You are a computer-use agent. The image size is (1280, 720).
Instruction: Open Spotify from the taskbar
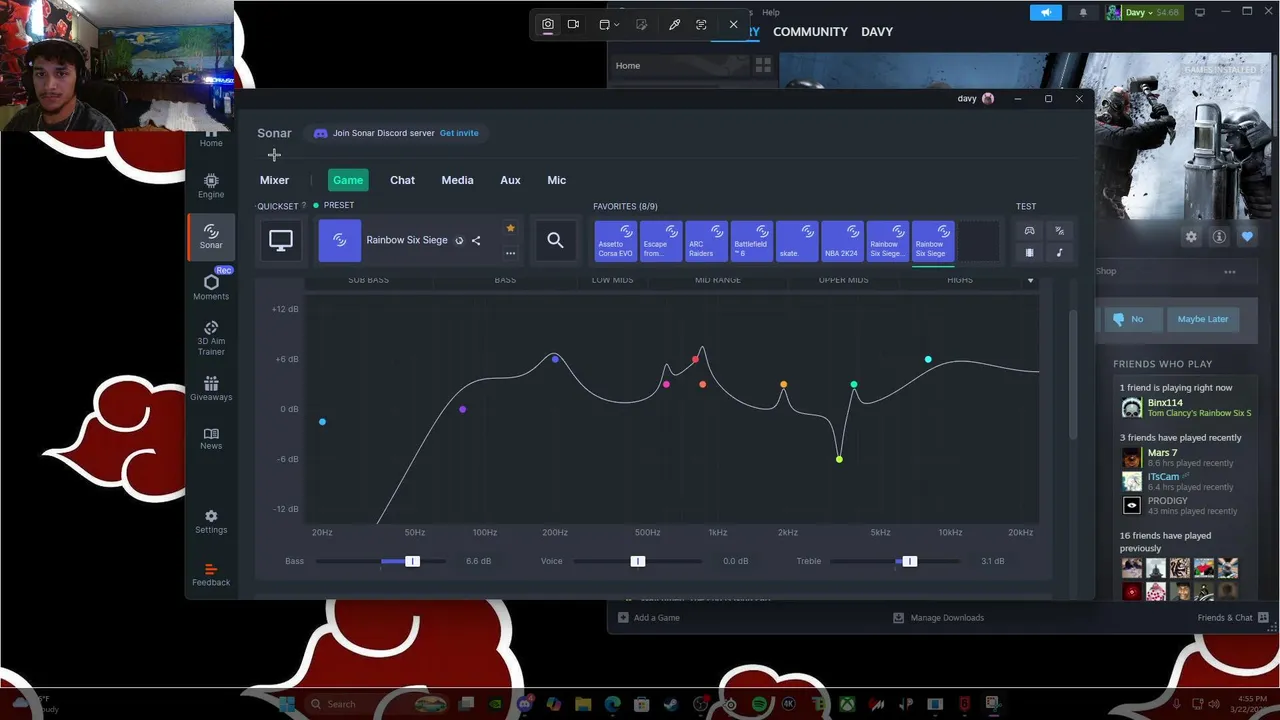click(759, 704)
